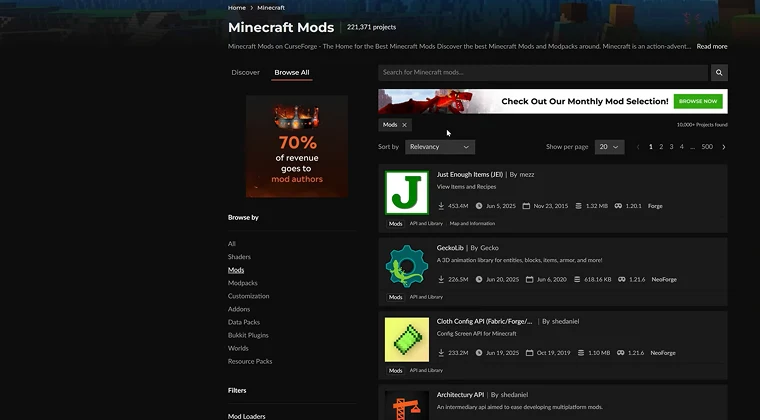Click the Architectury API crane icon
760x420 pixels.
(407, 405)
